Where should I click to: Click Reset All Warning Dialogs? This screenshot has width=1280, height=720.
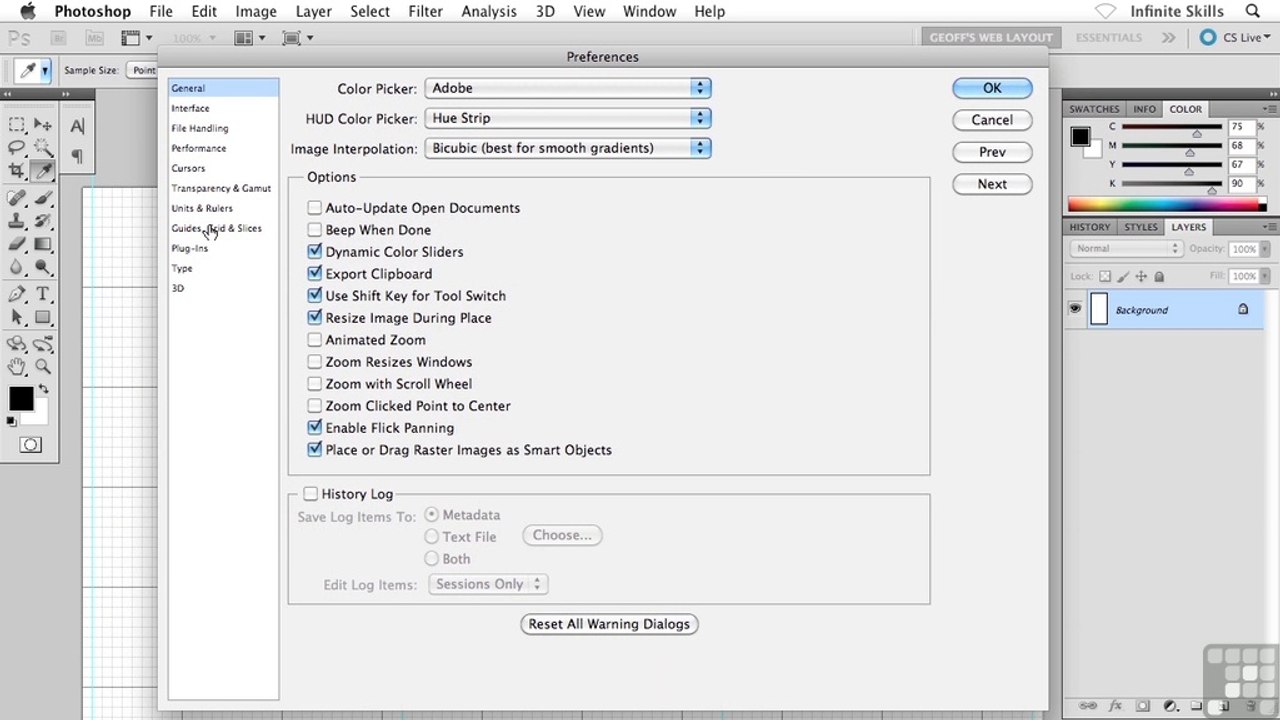click(x=609, y=624)
